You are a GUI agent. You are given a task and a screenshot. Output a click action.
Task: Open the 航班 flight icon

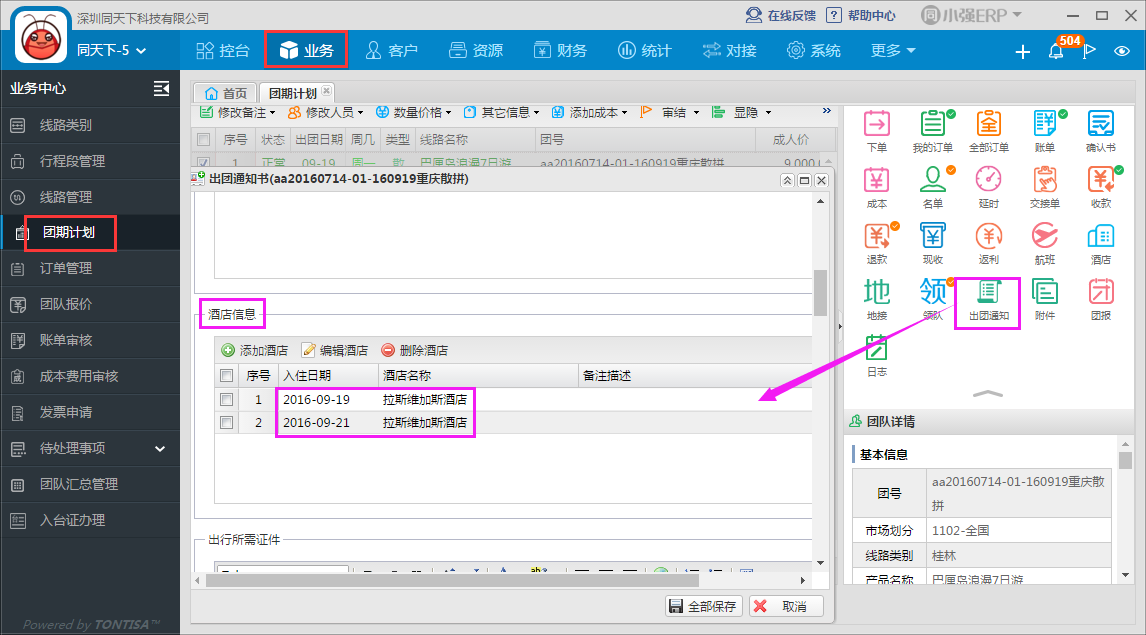(x=1045, y=244)
